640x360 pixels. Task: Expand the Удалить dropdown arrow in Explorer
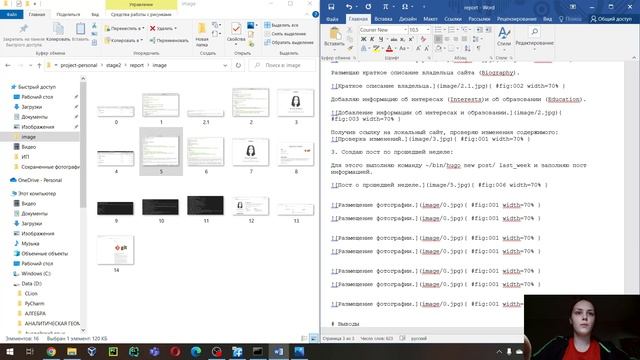[x=176, y=28]
